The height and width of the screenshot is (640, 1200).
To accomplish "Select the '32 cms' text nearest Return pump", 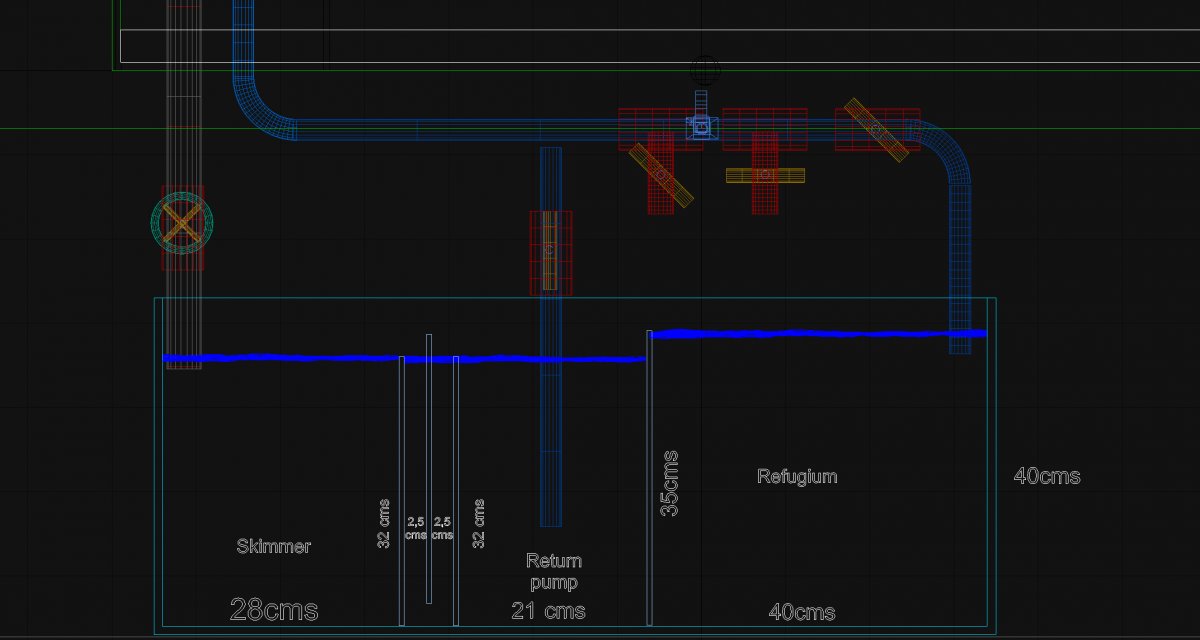I will pos(479,523).
